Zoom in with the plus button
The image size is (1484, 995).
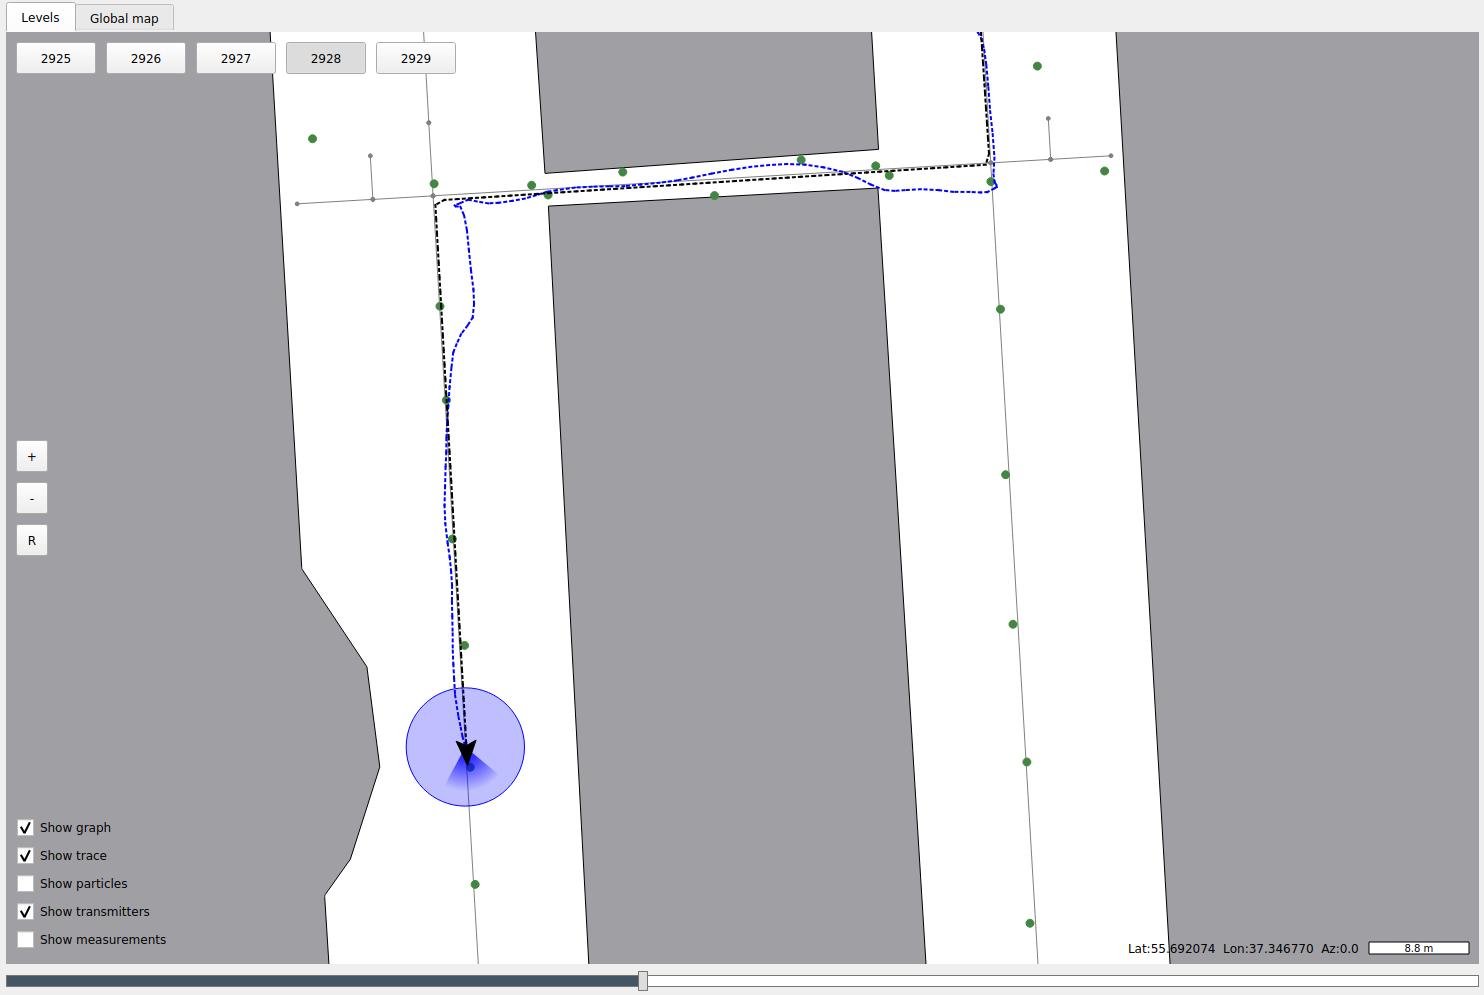32,456
